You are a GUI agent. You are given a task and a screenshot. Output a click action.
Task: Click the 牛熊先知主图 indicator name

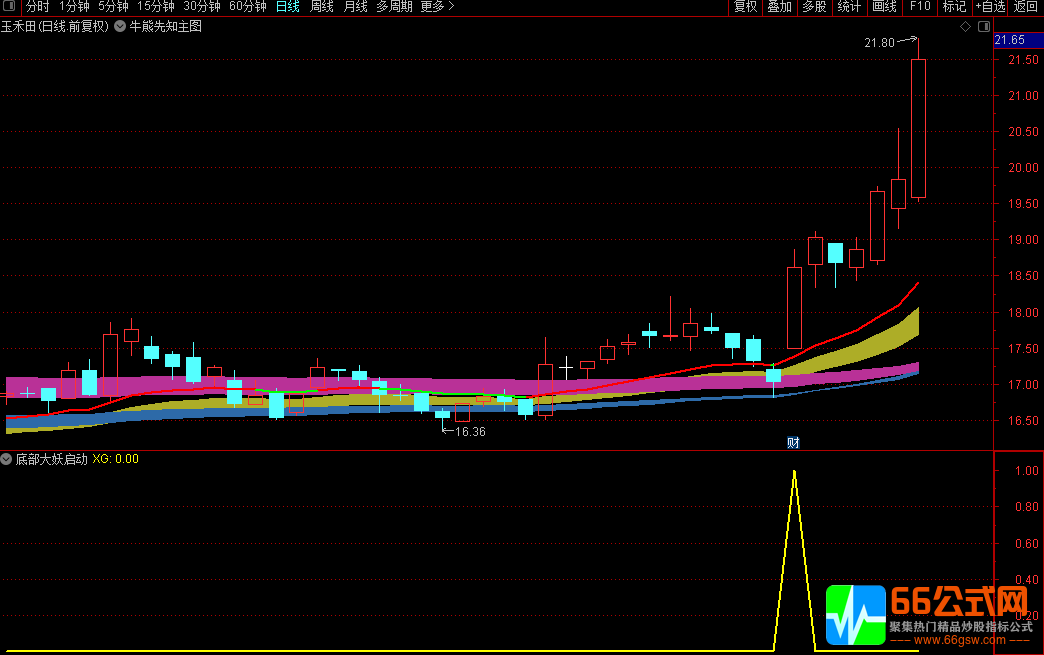(x=165, y=27)
